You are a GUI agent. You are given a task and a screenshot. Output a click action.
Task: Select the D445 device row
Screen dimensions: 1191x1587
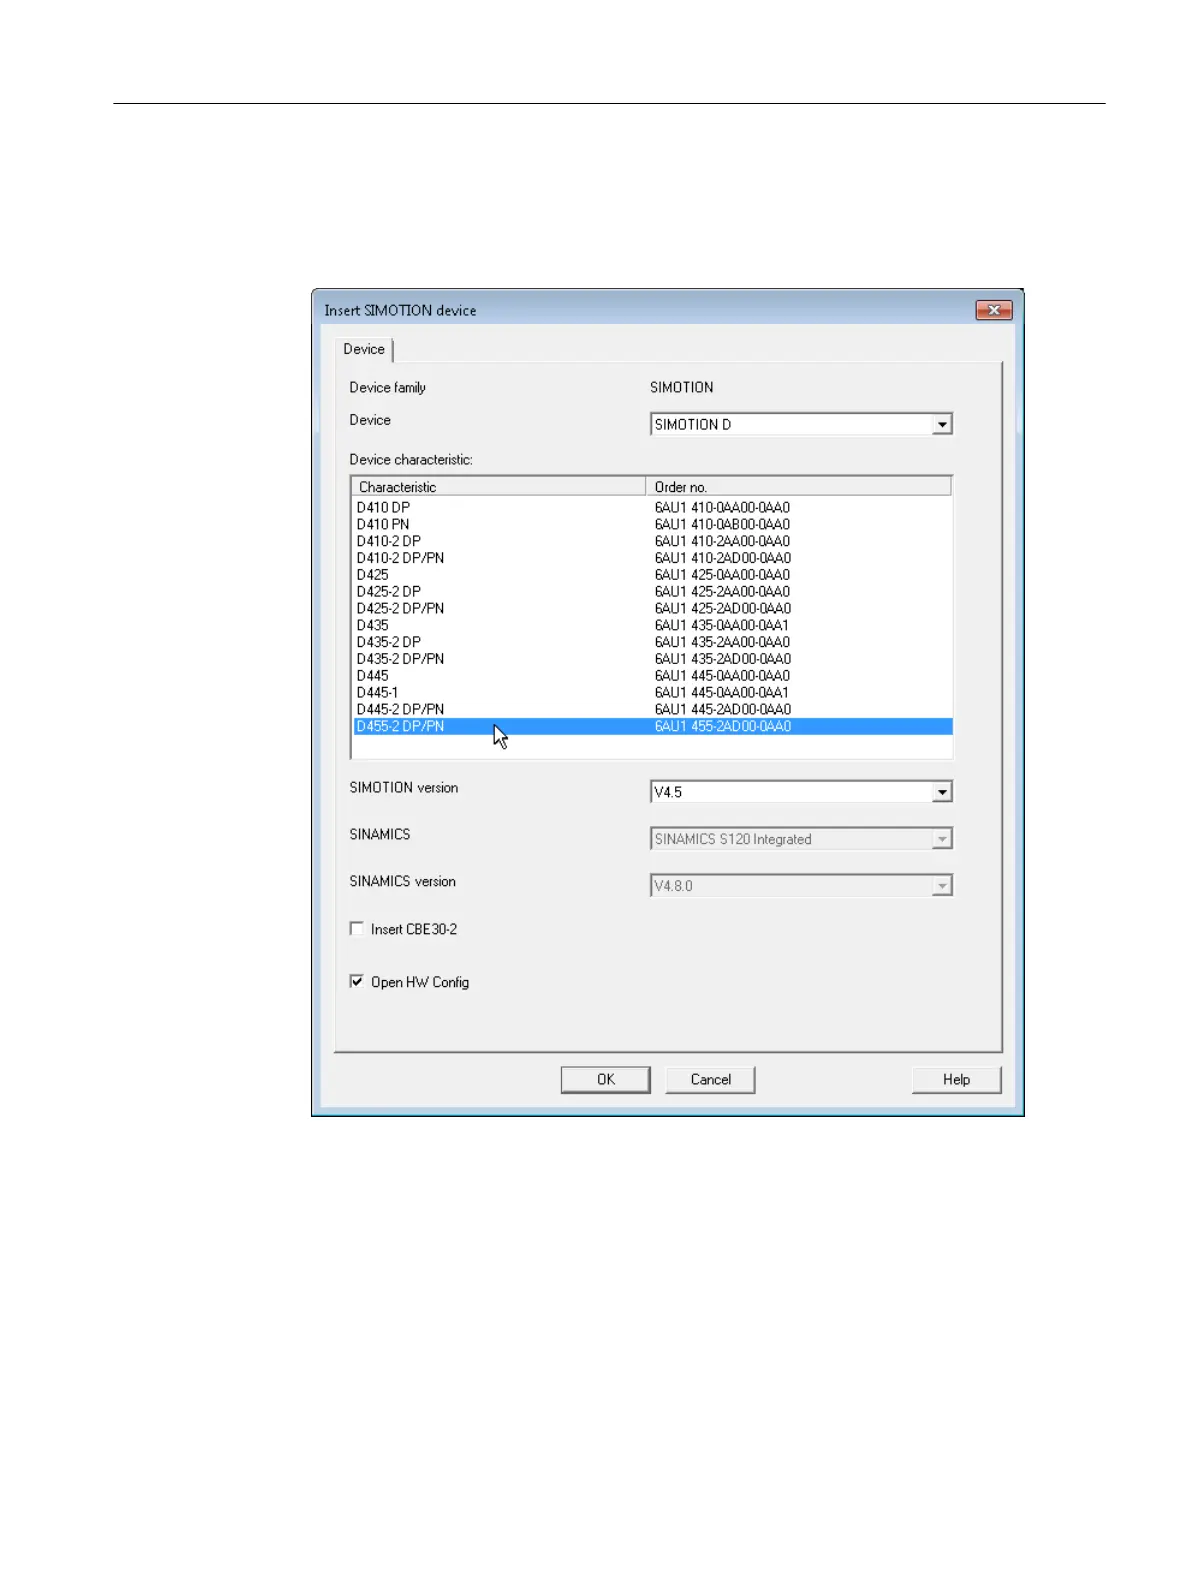(x=652, y=676)
